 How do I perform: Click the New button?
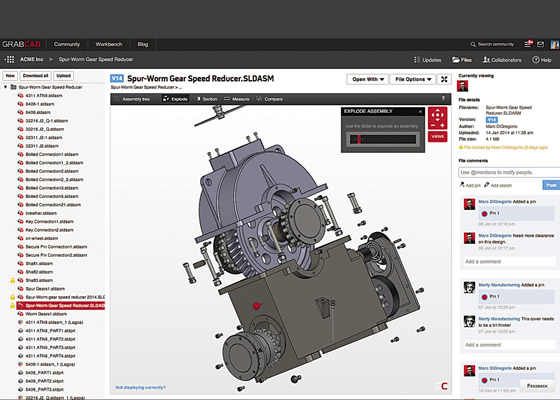[10, 76]
